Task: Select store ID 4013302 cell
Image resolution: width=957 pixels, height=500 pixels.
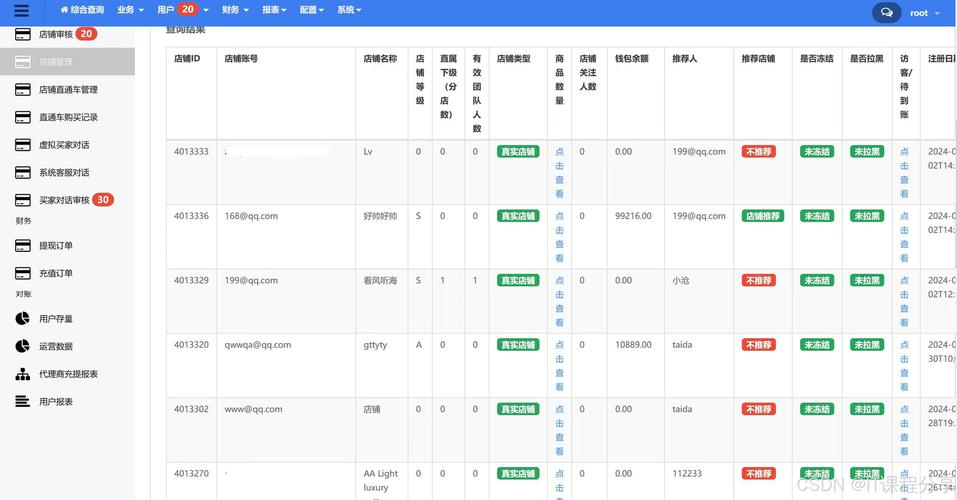Action: [191, 409]
